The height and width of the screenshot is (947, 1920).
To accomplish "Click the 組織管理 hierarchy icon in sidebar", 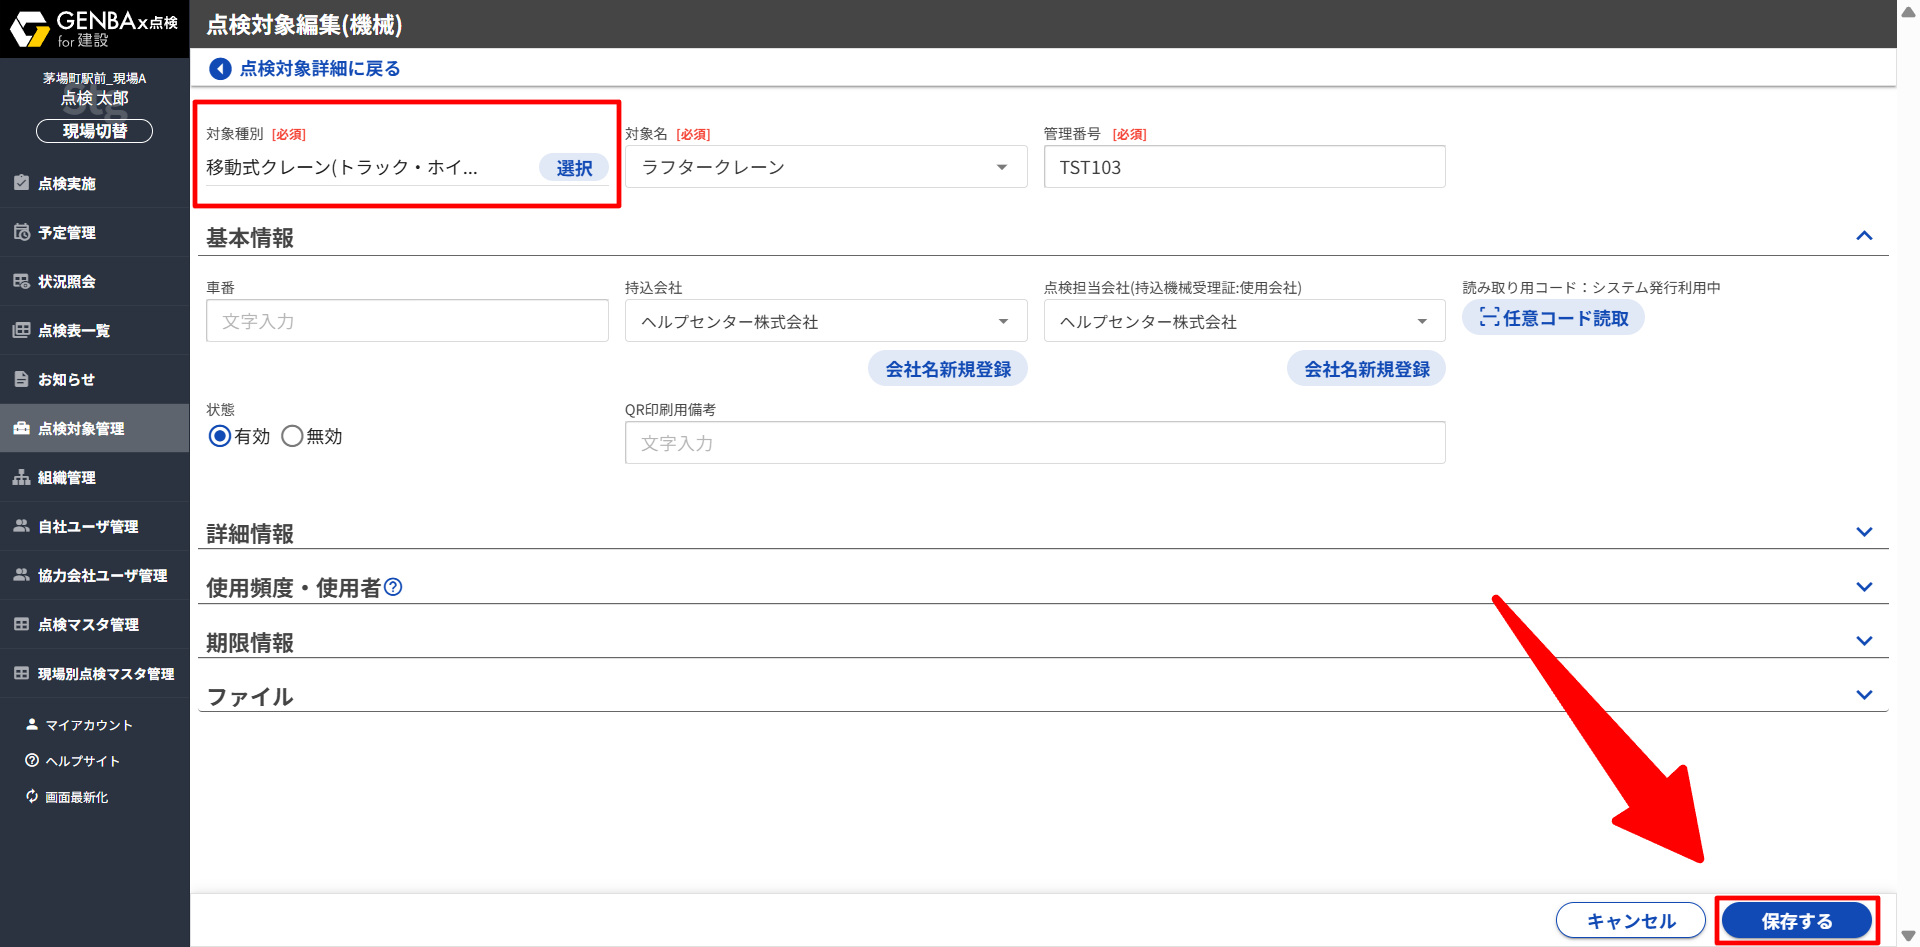I will coord(21,477).
